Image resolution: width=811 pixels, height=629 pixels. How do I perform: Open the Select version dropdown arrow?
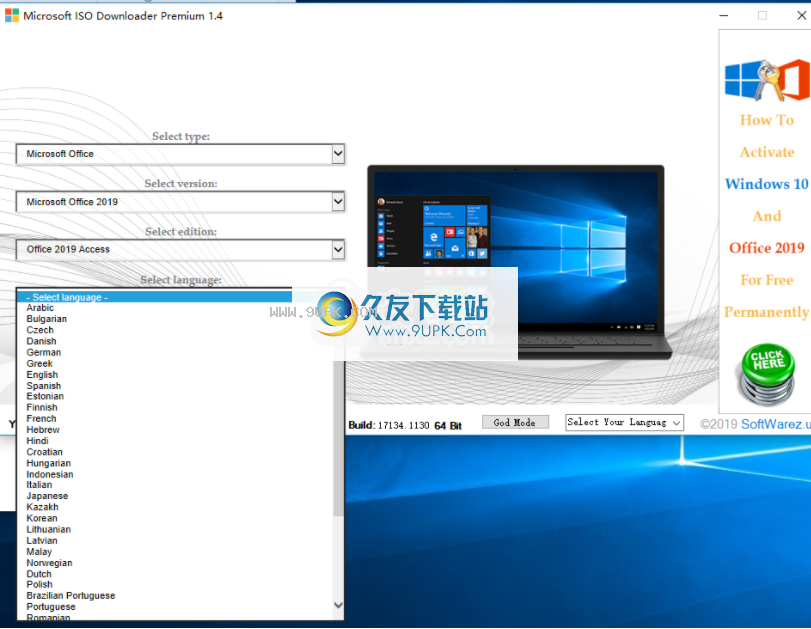[338, 201]
